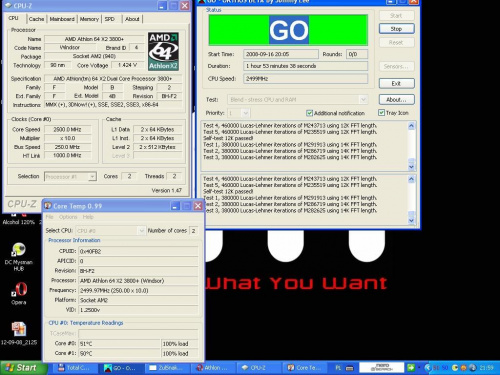Click the yellow tray icon near the clock
Viewport: 500px width, 375px height.
pos(455,368)
